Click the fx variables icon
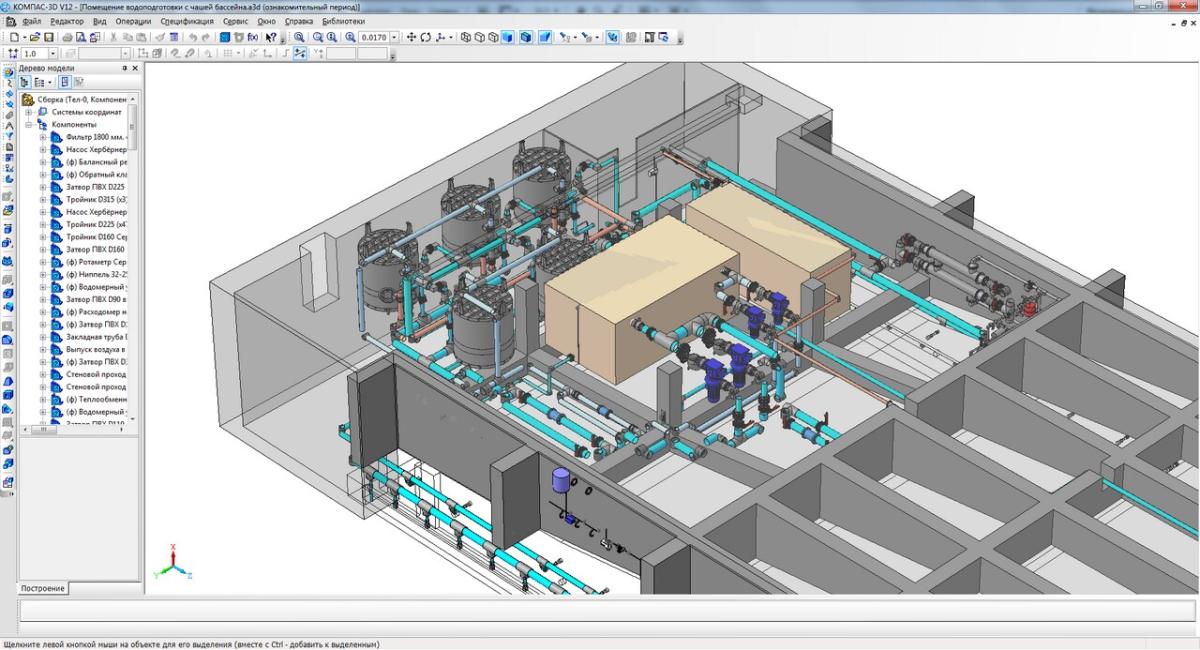Viewport: 1200px width, 650px height. (x=253, y=37)
